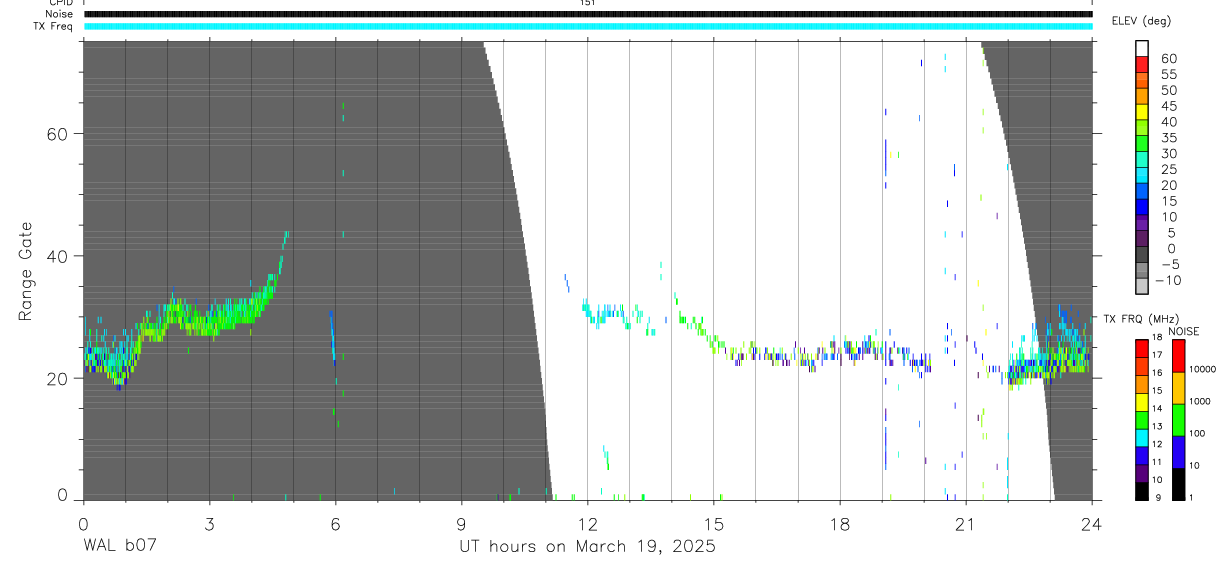Click the 151 CPID value at top
Viewport: 1228px width, 567px height.
[587, 3]
